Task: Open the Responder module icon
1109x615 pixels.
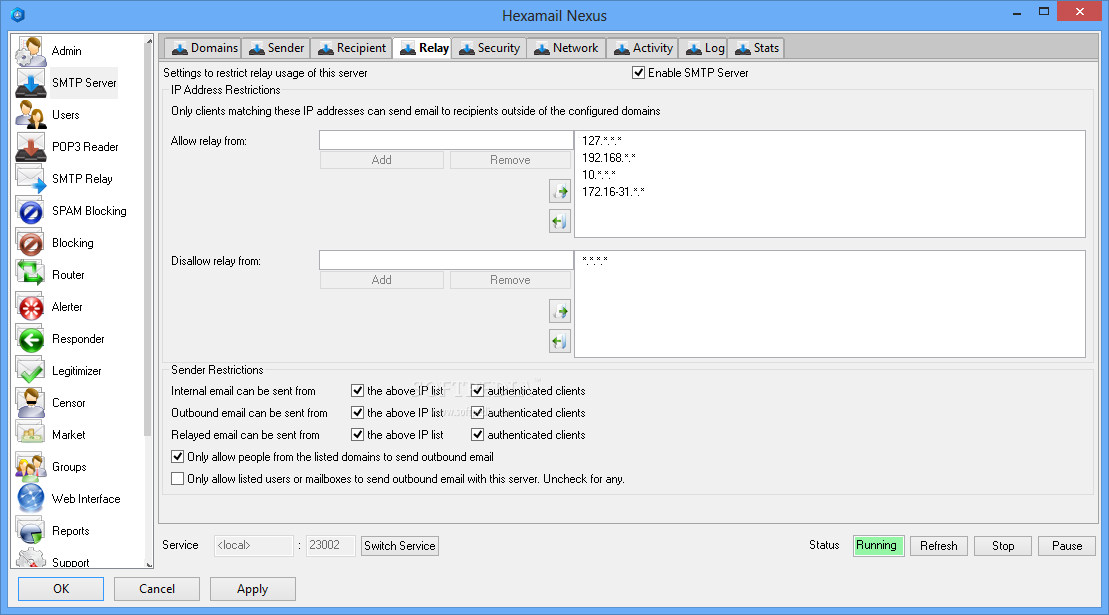Action: [x=30, y=339]
